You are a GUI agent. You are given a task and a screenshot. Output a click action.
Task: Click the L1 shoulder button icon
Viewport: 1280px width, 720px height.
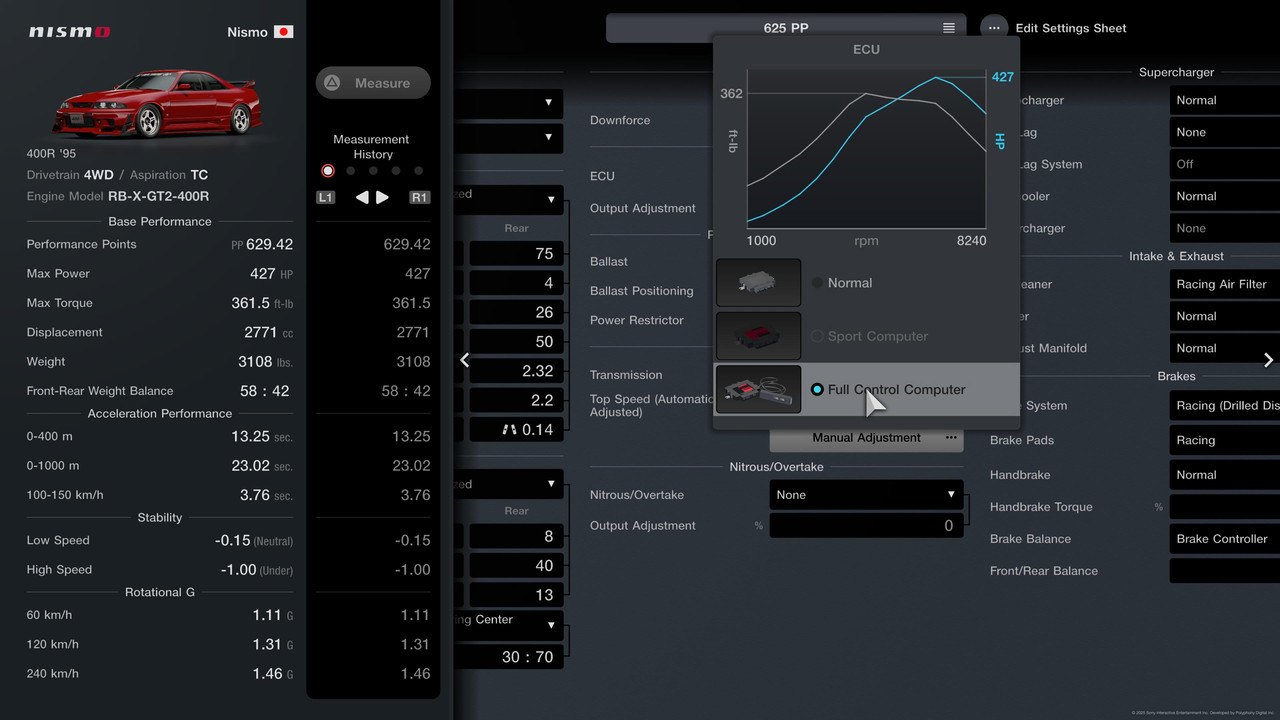point(326,198)
